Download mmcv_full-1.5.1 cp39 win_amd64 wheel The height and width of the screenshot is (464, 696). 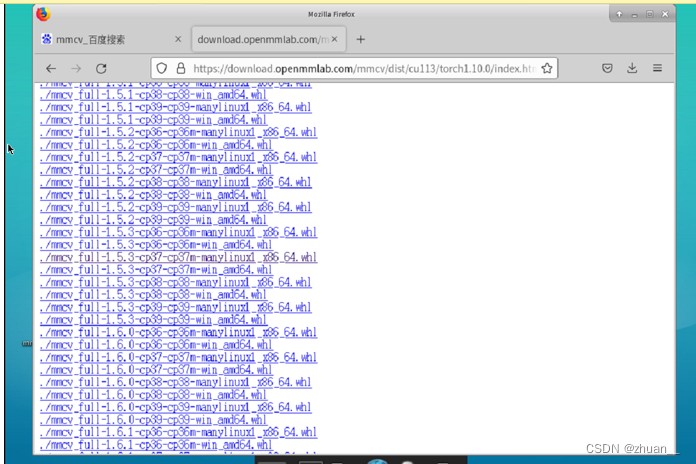[153, 119]
